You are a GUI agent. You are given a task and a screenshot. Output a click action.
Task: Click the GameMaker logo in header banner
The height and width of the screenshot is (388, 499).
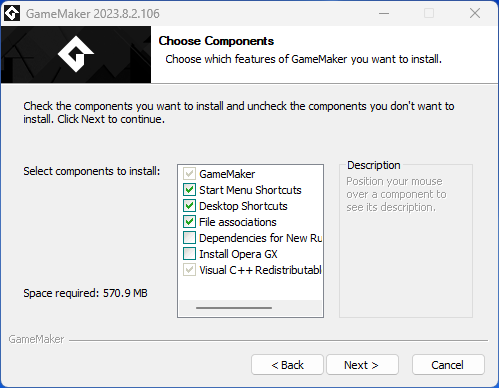coord(76,54)
